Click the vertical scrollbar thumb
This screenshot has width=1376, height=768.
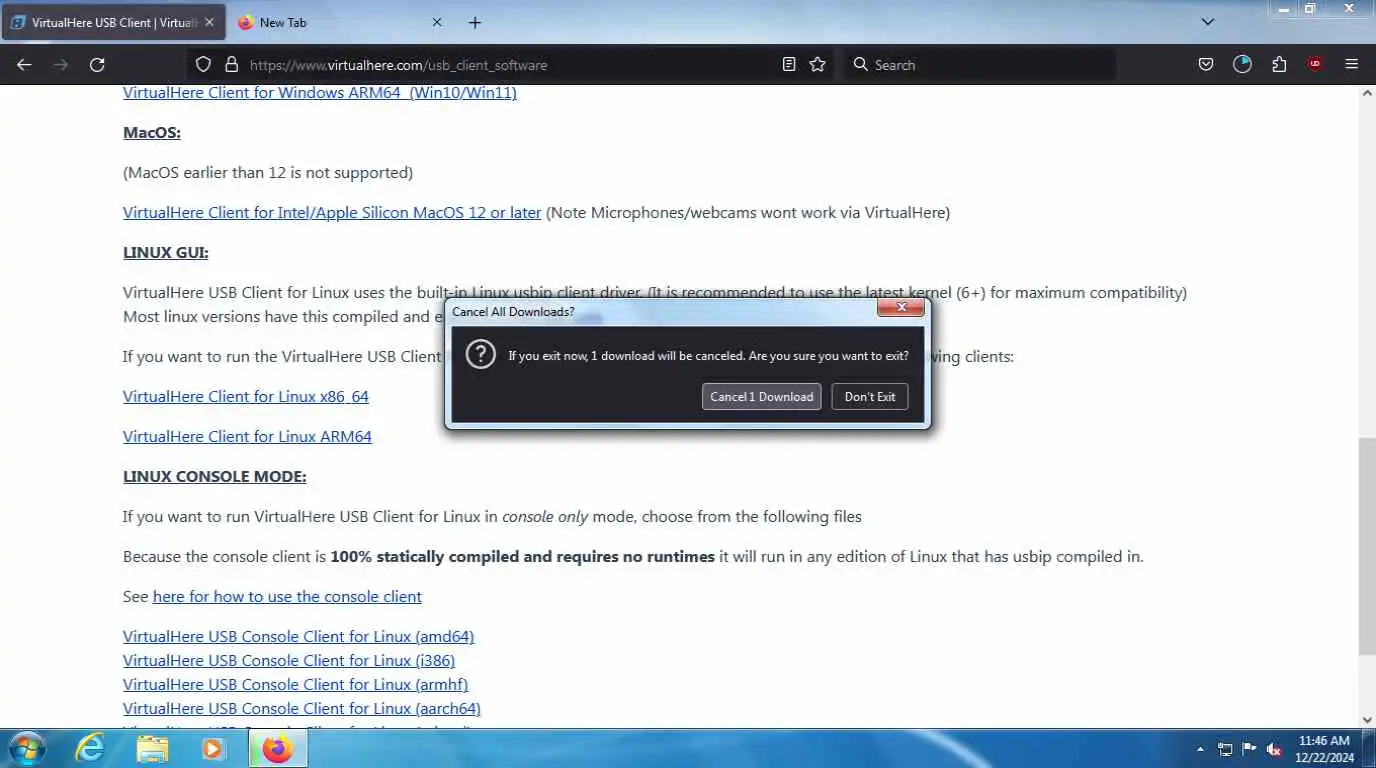(1367, 546)
